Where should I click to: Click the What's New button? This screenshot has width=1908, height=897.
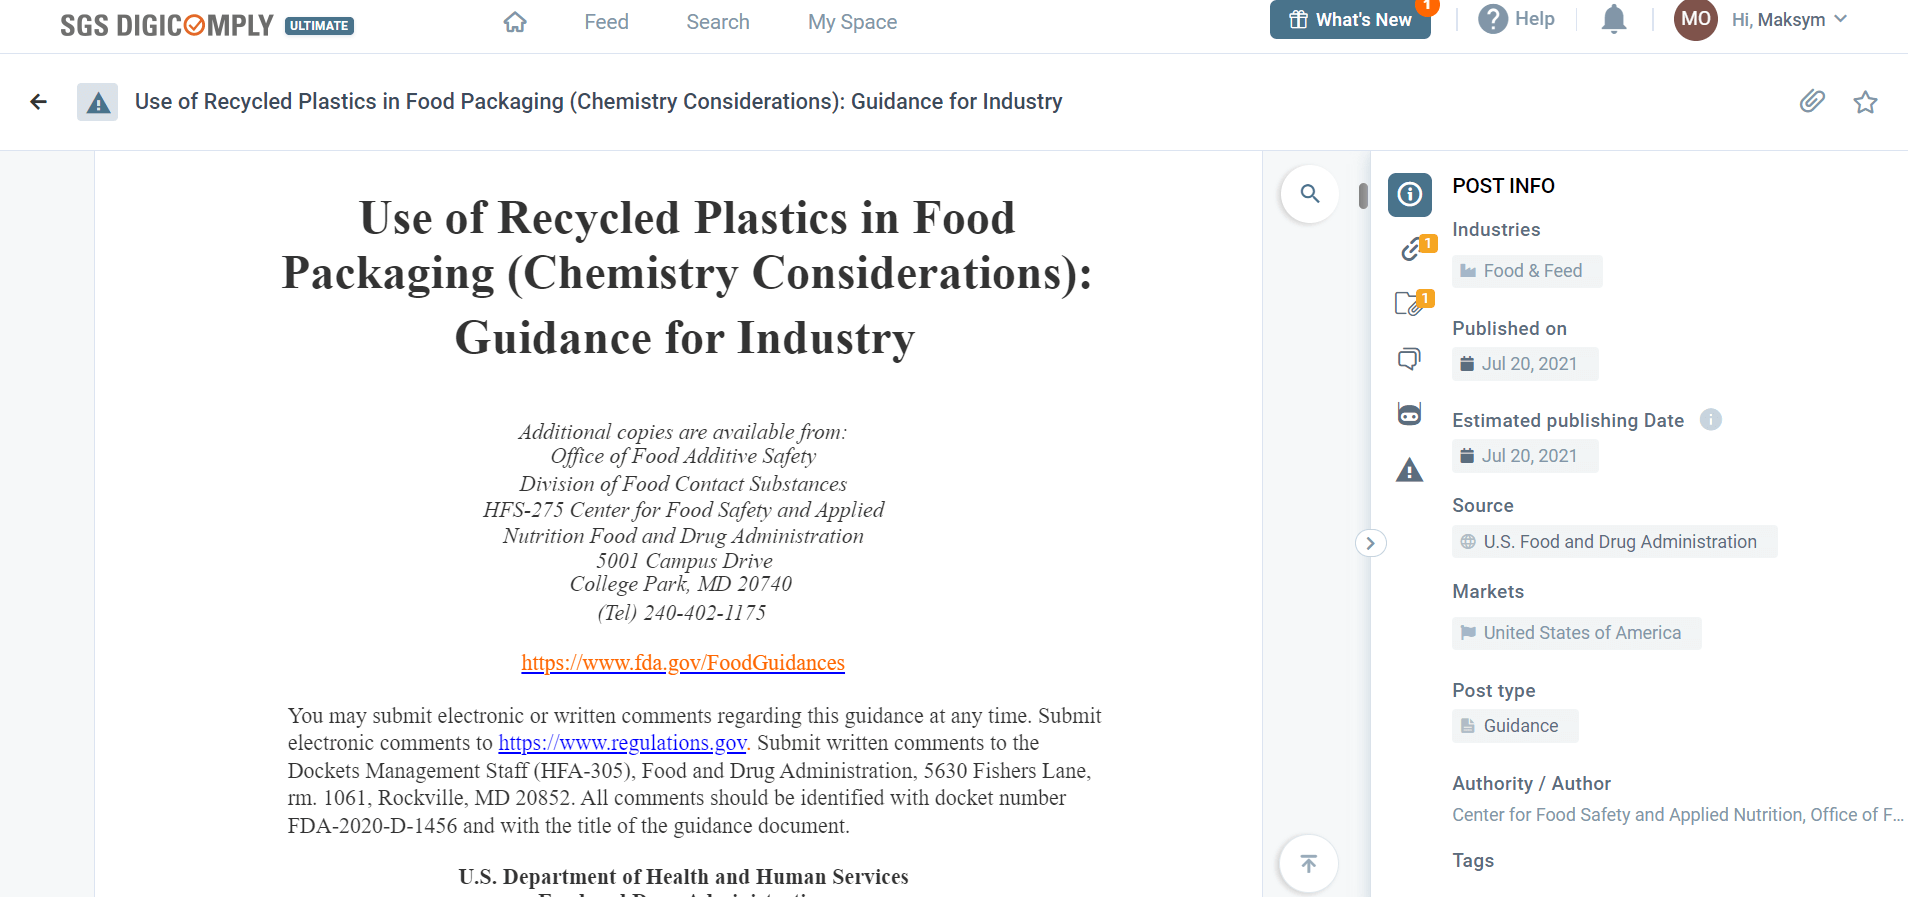coord(1349,20)
